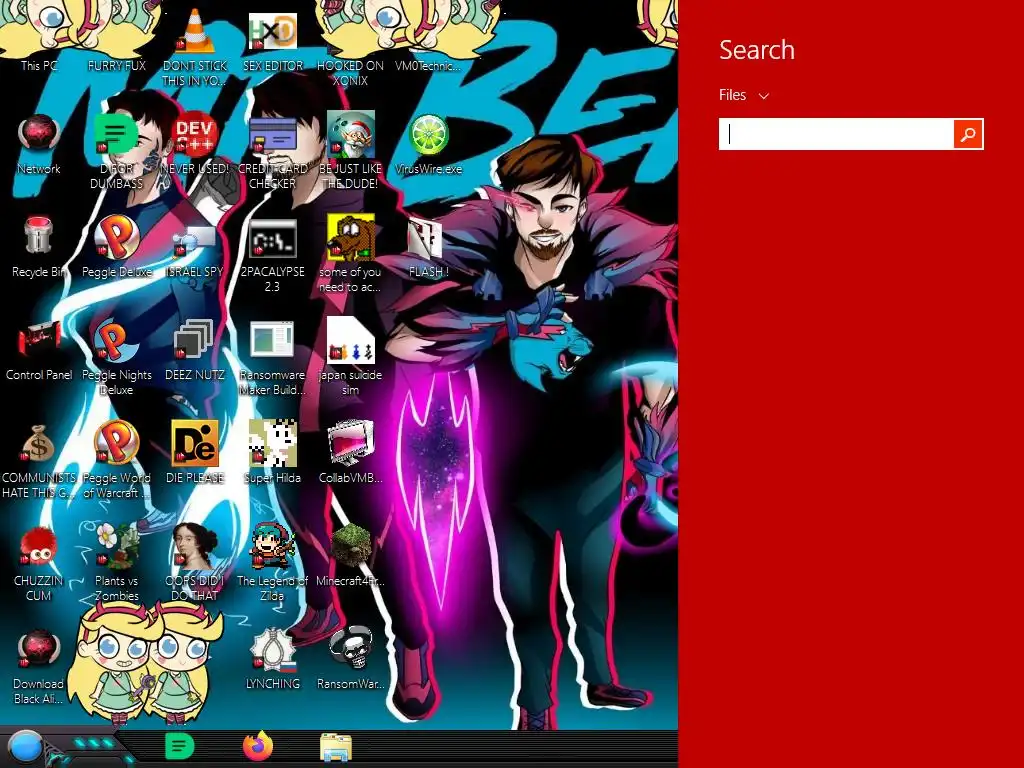Select OOPS DID I DO THAT icon
1024x768 pixels.
195,562
